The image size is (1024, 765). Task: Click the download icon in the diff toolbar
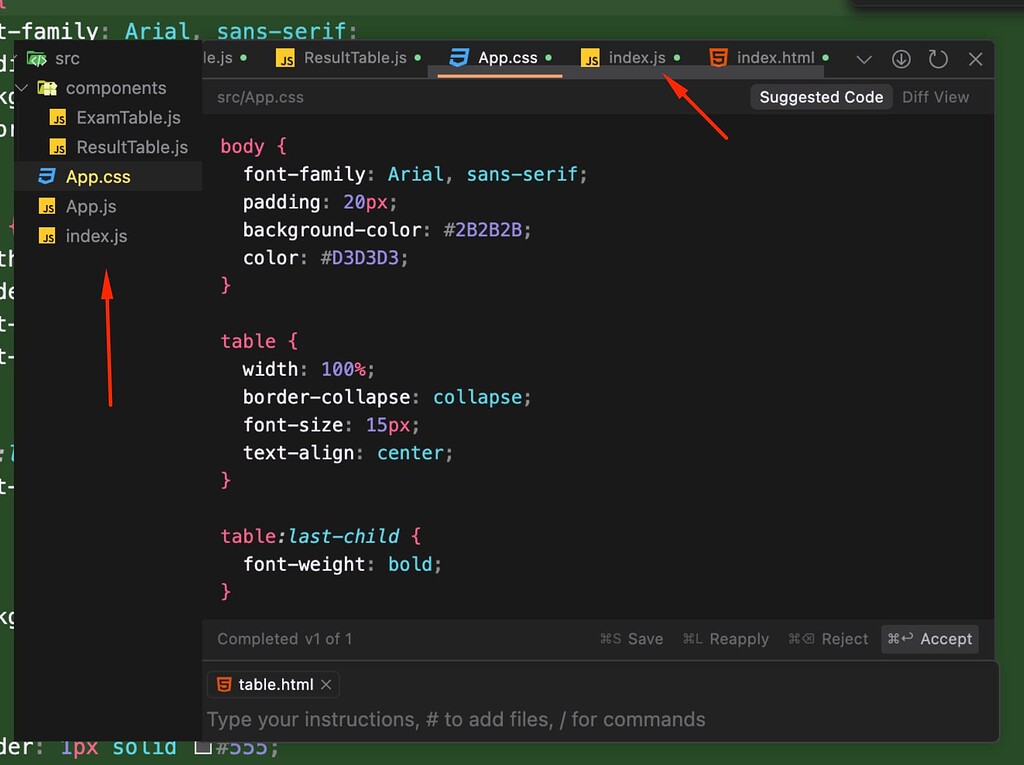[x=900, y=59]
